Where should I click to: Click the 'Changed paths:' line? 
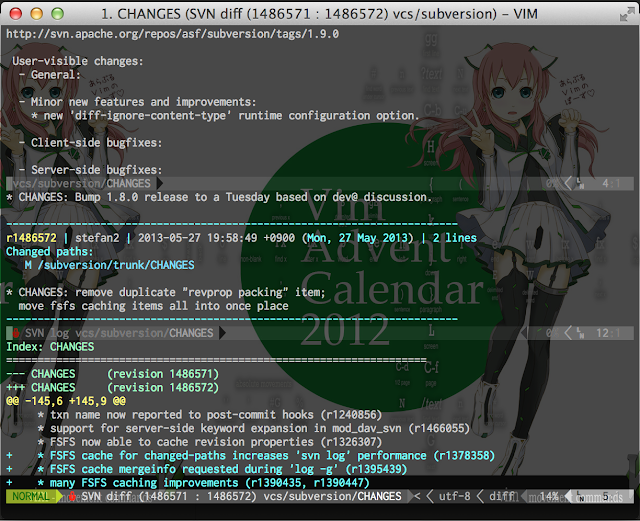[x=49, y=252]
